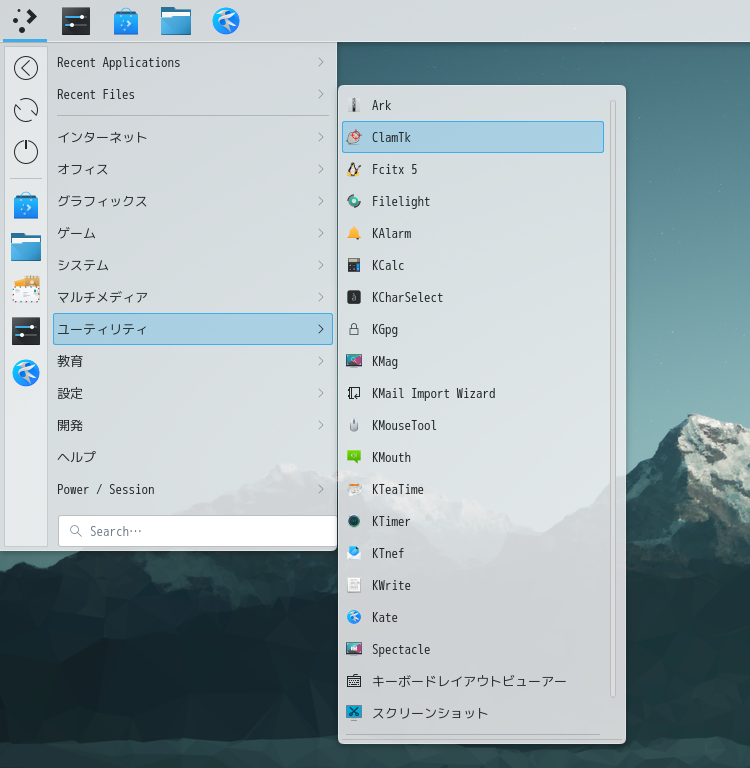Open キーボードレイアウトビューアー keyboard viewer

pyautogui.click(x=473, y=681)
